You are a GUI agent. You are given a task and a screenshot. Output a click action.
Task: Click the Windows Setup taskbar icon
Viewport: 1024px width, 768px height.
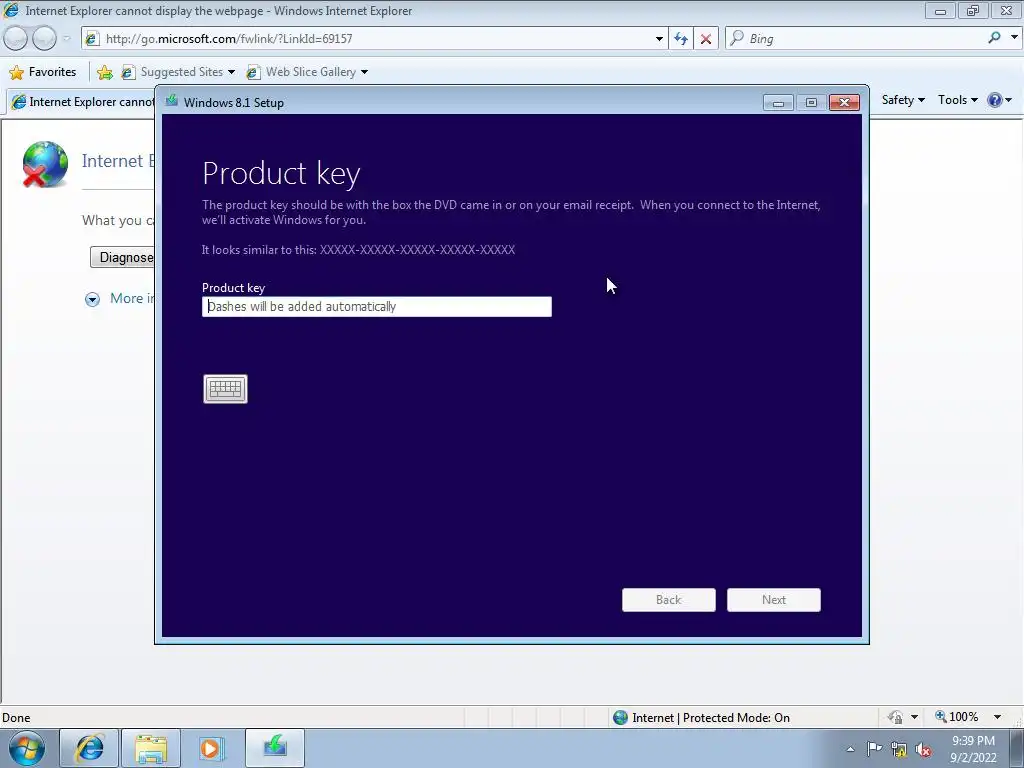[275, 748]
